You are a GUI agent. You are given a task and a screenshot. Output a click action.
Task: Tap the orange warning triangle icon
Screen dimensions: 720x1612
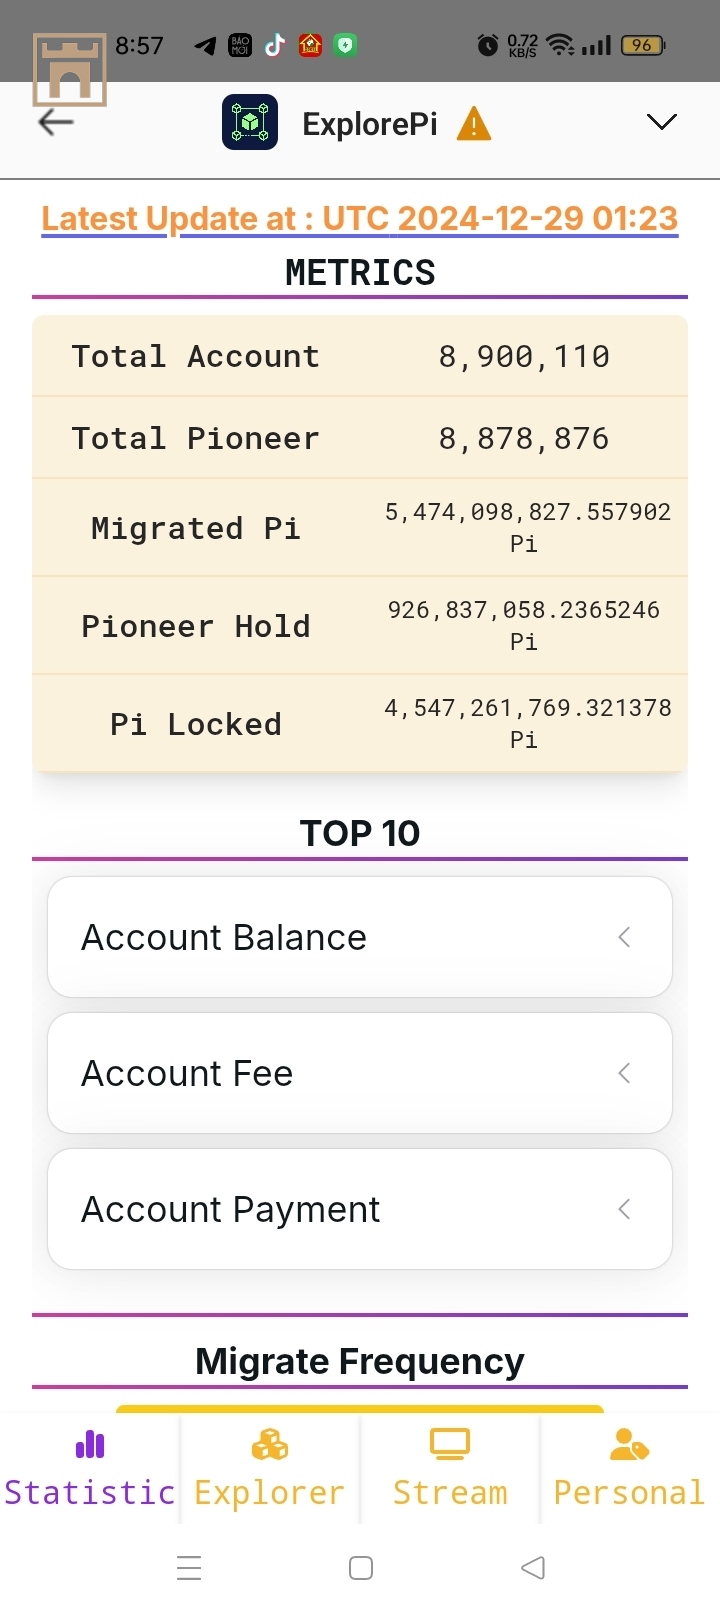click(474, 124)
